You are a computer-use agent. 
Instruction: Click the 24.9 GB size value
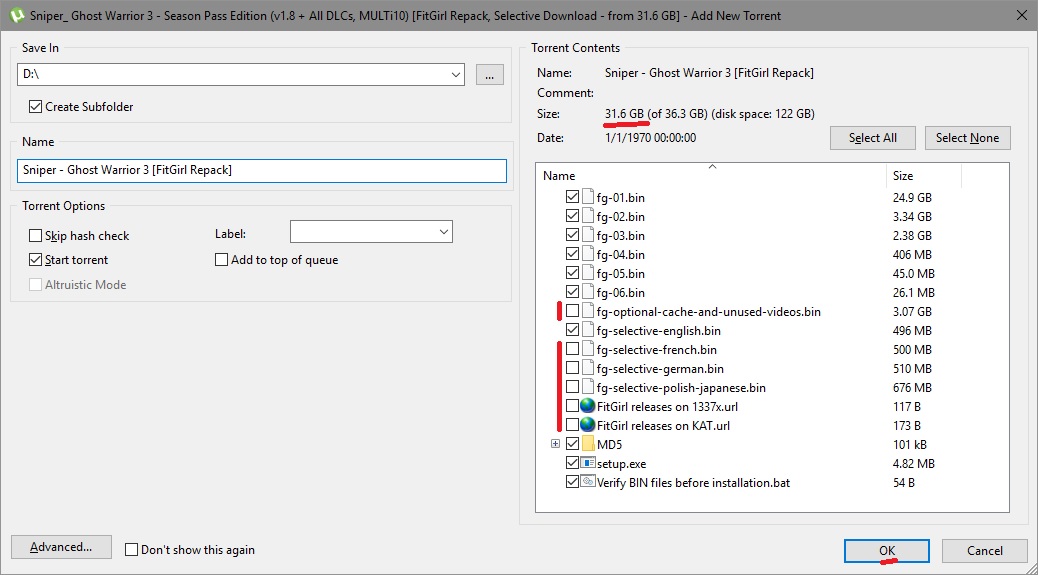(x=912, y=198)
